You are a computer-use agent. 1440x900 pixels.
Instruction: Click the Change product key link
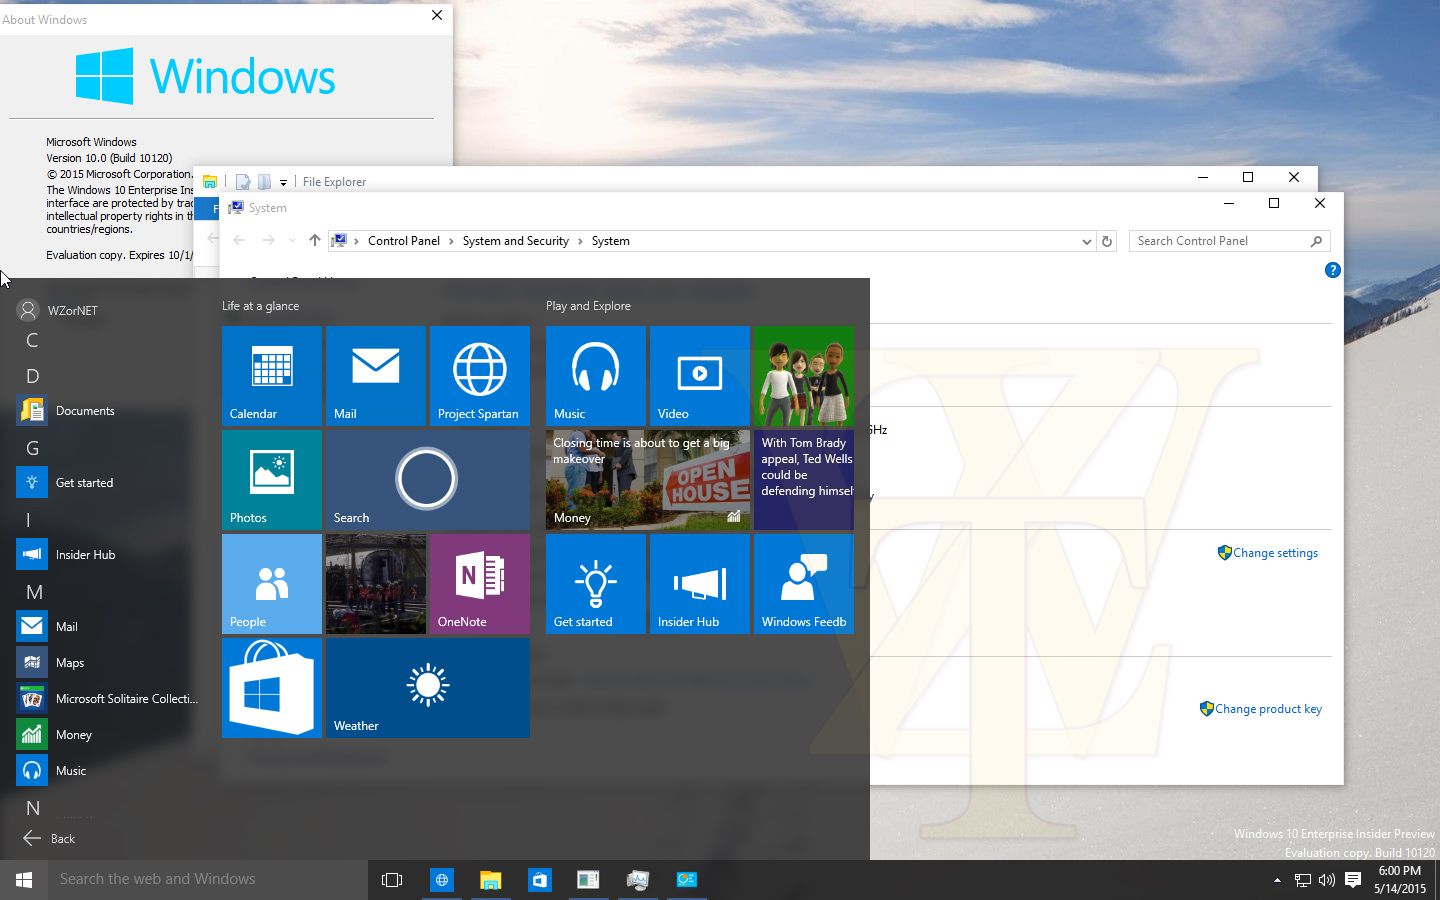(1268, 709)
